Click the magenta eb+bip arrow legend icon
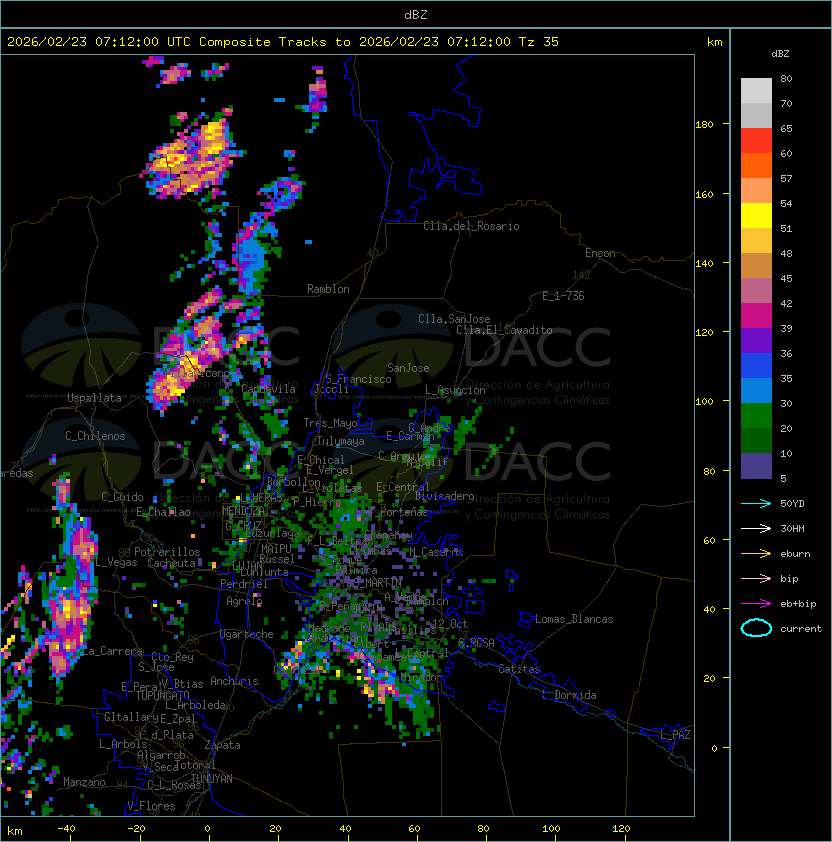Screen dimensions: 832x842 point(756,604)
